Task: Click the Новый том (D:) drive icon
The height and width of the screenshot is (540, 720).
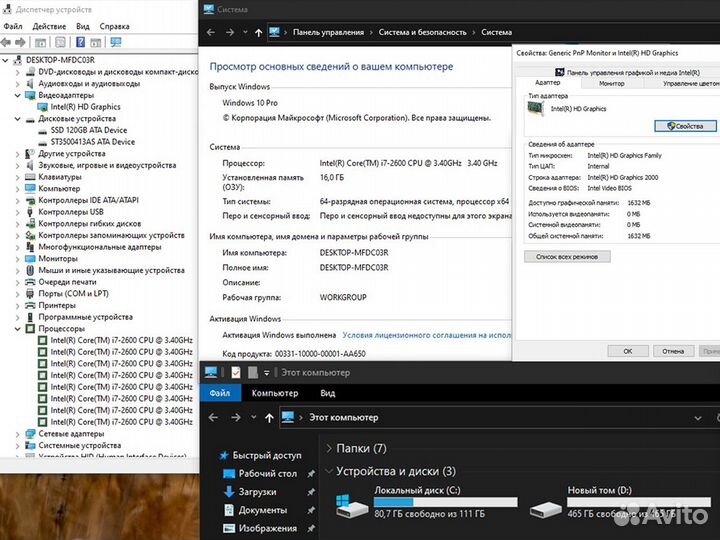Action: pos(546,509)
